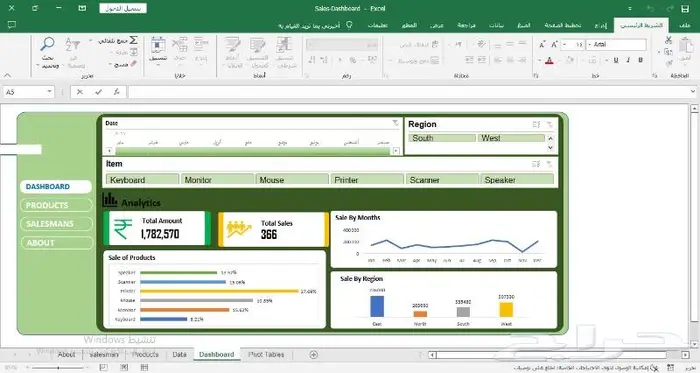Open the ABOUT navigation button
The height and width of the screenshot is (373, 700).
coord(56,243)
